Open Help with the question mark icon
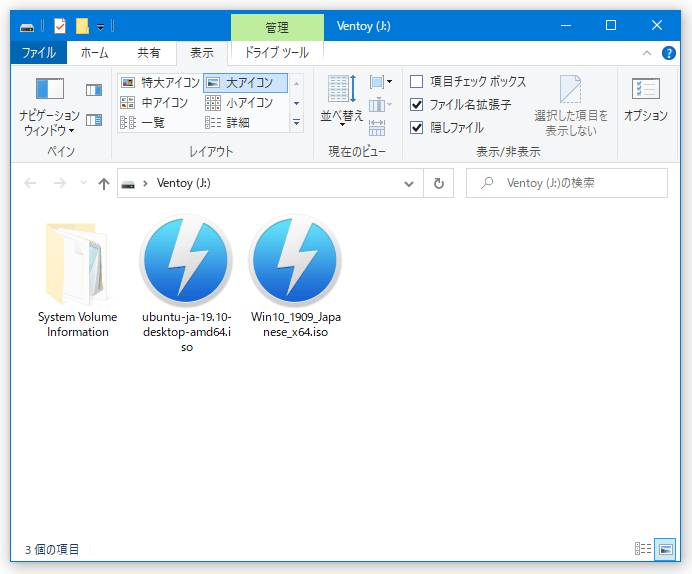The width and height of the screenshot is (692, 574). 669,53
